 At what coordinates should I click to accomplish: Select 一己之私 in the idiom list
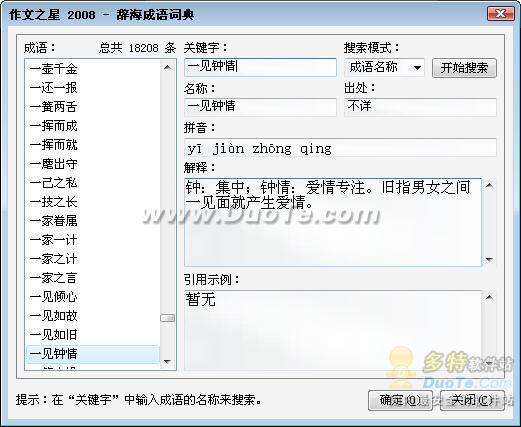click(93, 183)
